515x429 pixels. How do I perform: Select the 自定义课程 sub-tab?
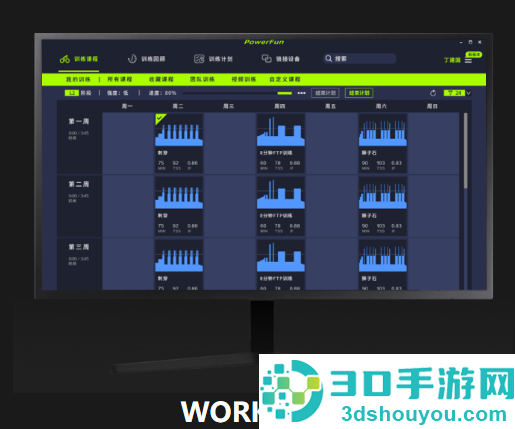[285, 79]
